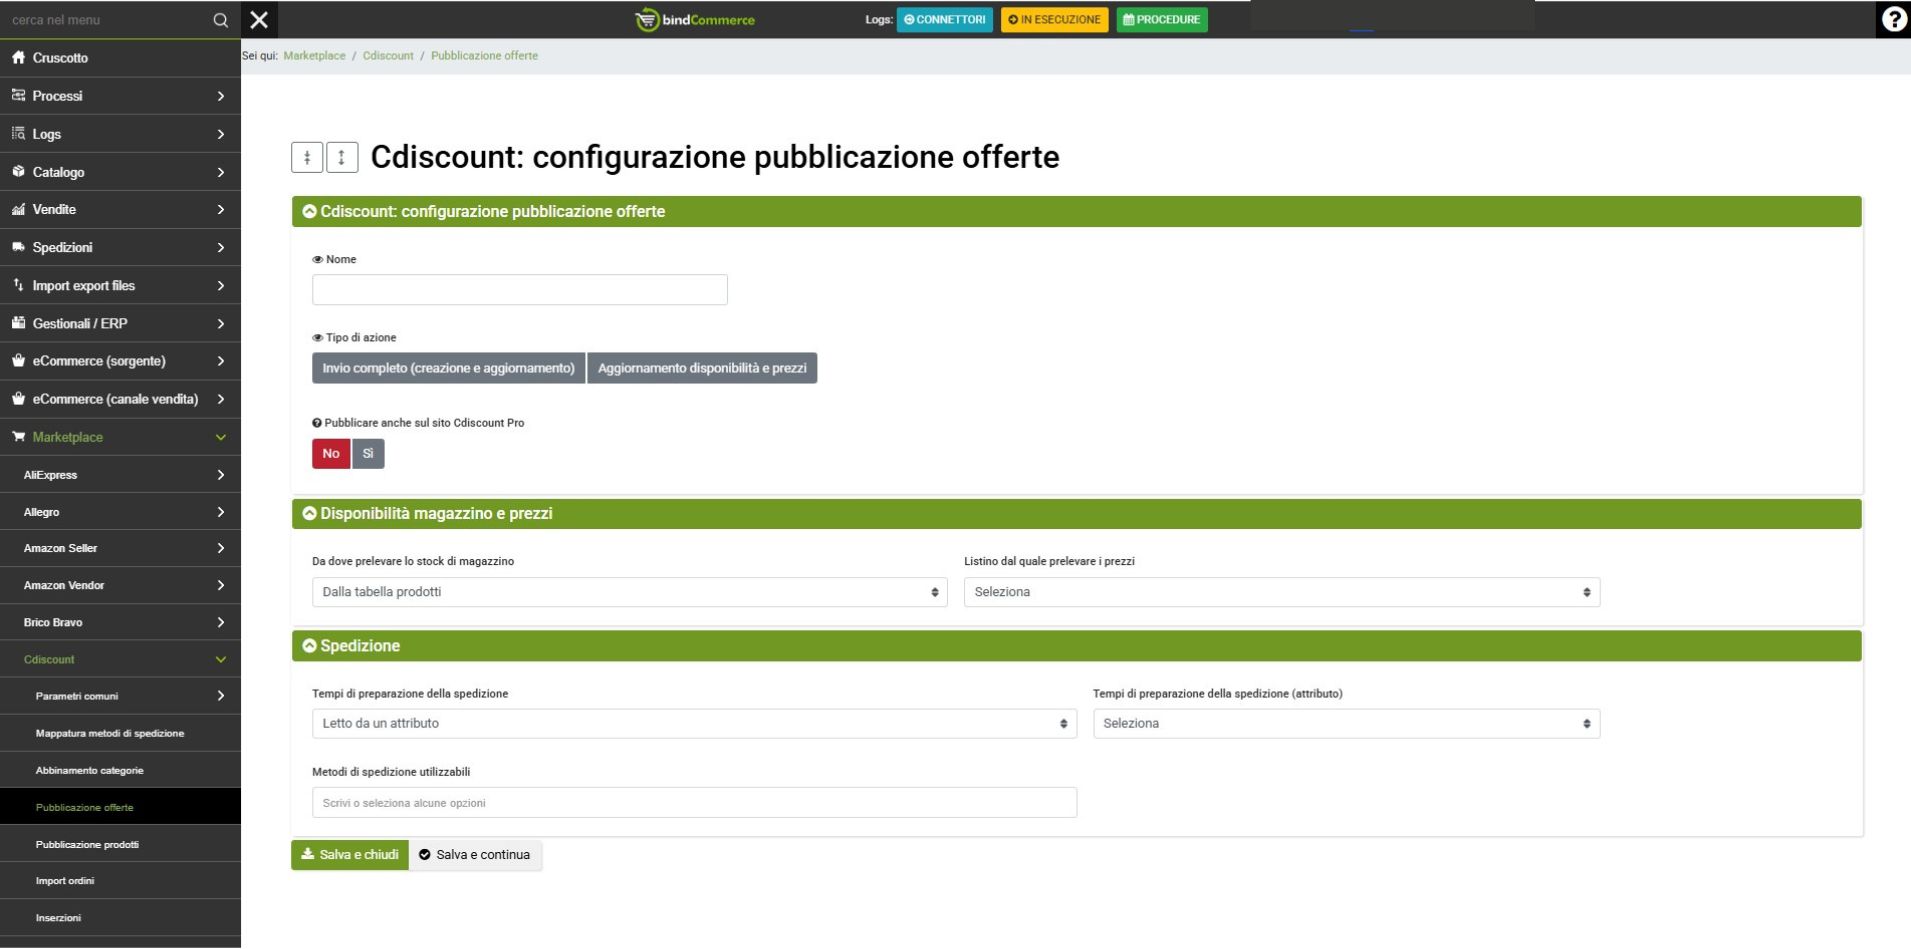Click the collapse all sections icon button

(x=307, y=157)
